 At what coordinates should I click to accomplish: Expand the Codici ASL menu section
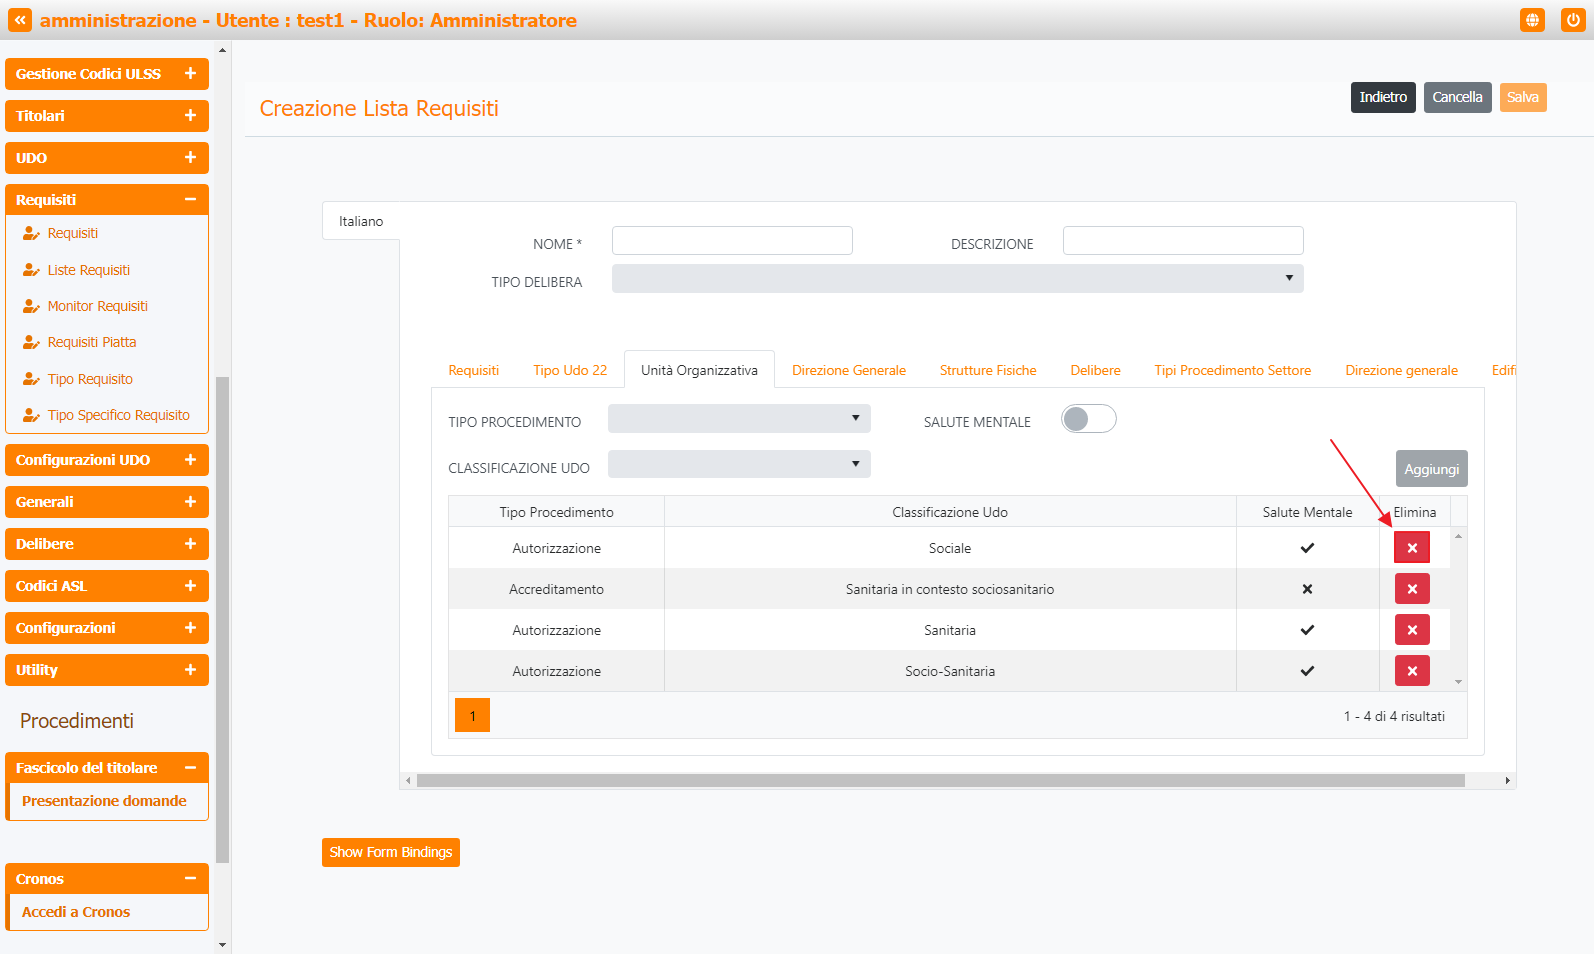click(107, 586)
